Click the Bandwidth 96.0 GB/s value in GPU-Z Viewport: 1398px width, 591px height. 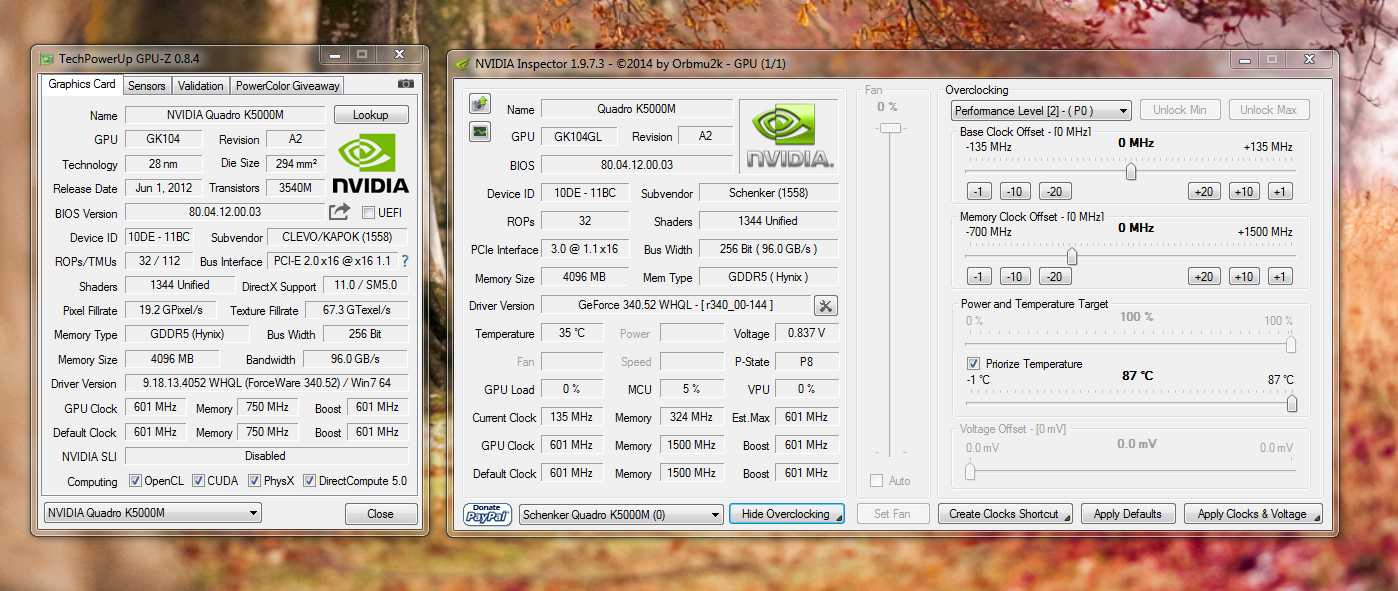tap(355, 359)
